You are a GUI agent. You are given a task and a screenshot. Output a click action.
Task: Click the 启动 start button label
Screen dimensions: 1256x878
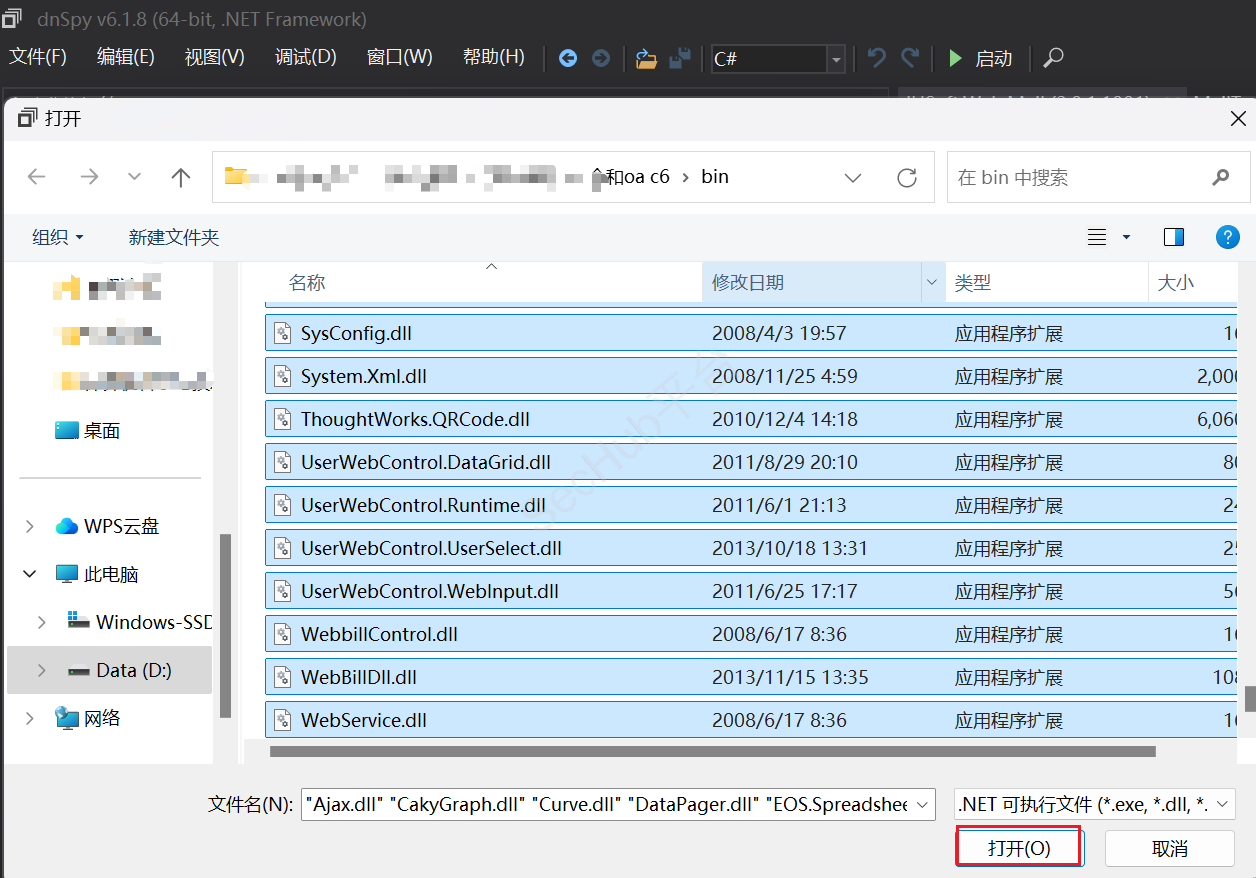(x=994, y=59)
